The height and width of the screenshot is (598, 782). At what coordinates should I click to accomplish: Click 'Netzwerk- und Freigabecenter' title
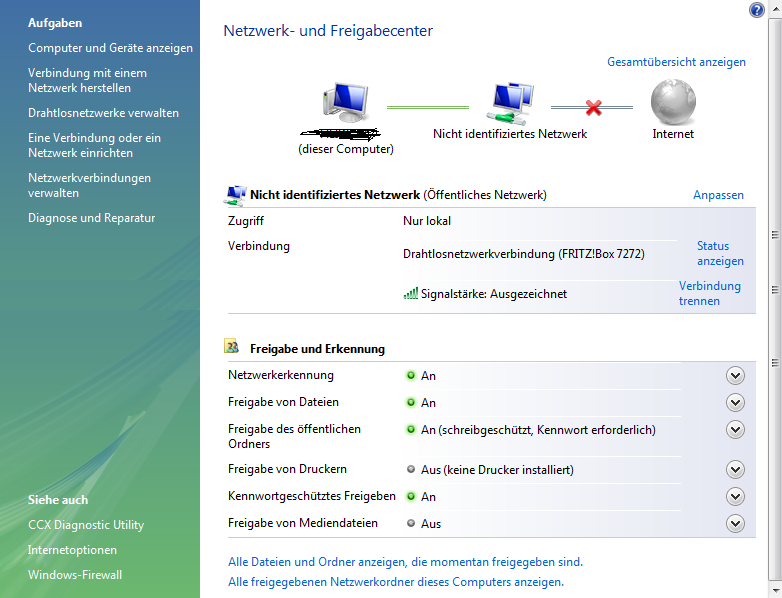(x=328, y=31)
